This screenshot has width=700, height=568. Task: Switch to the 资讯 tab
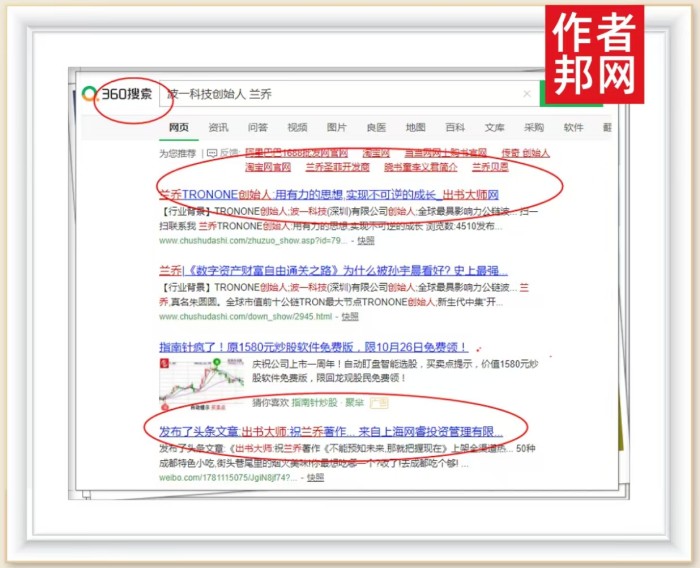(x=218, y=128)
